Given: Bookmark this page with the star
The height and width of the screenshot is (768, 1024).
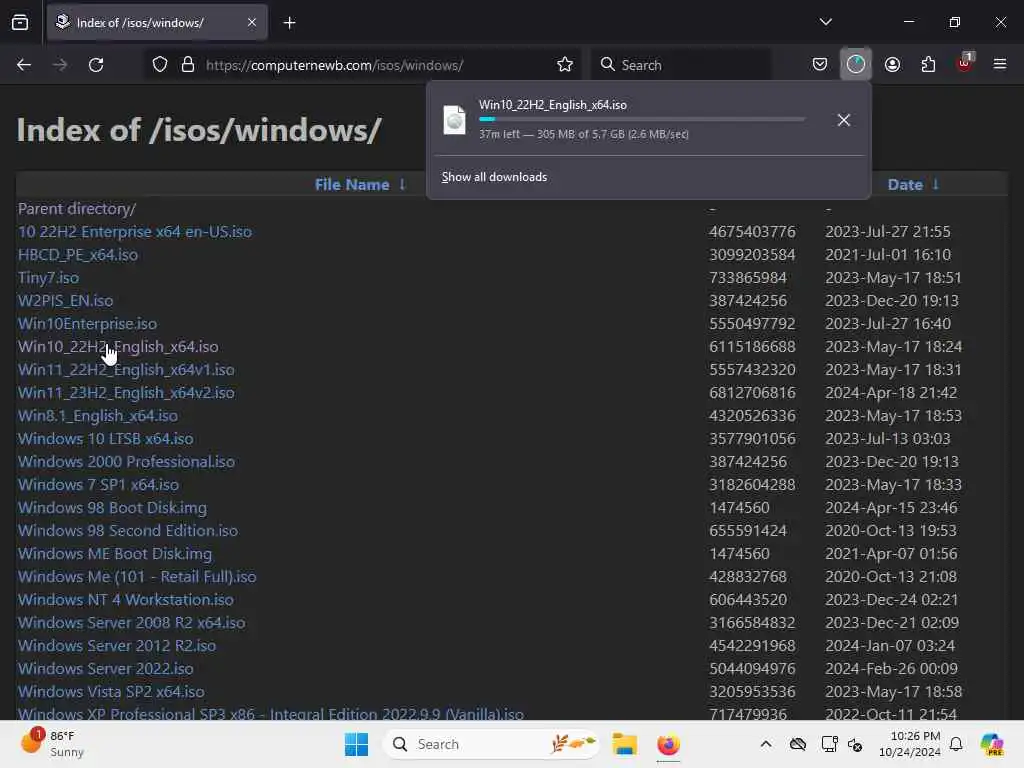Looking at the screenshot, I should (x=565, y=65).
